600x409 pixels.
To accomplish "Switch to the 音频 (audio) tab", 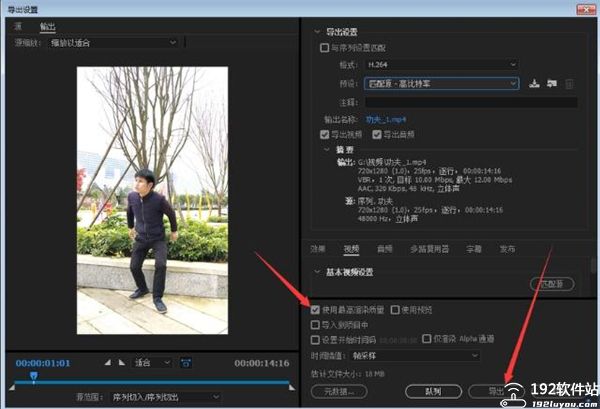I will tap(384, 248).
